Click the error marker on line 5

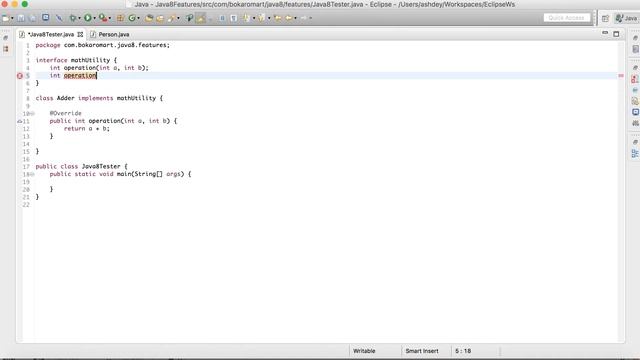20,76
